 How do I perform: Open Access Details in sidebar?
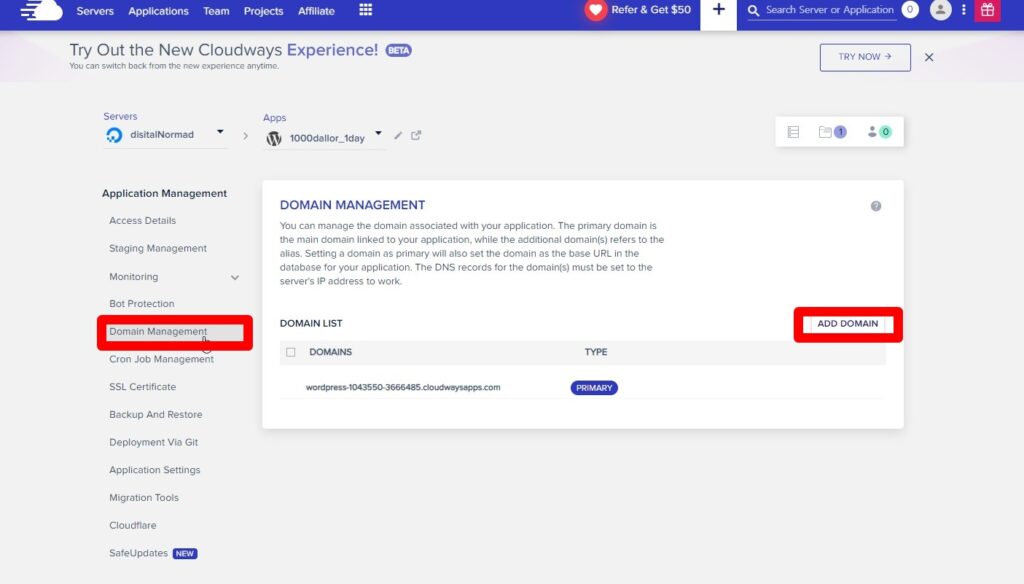[142, 221]
